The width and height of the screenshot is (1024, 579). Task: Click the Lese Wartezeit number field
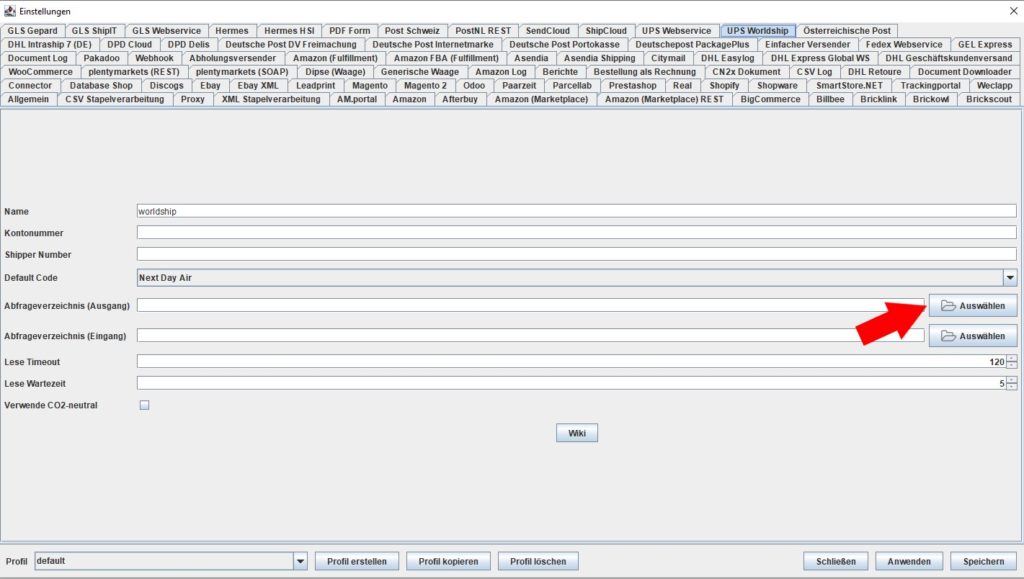point(571,384)
